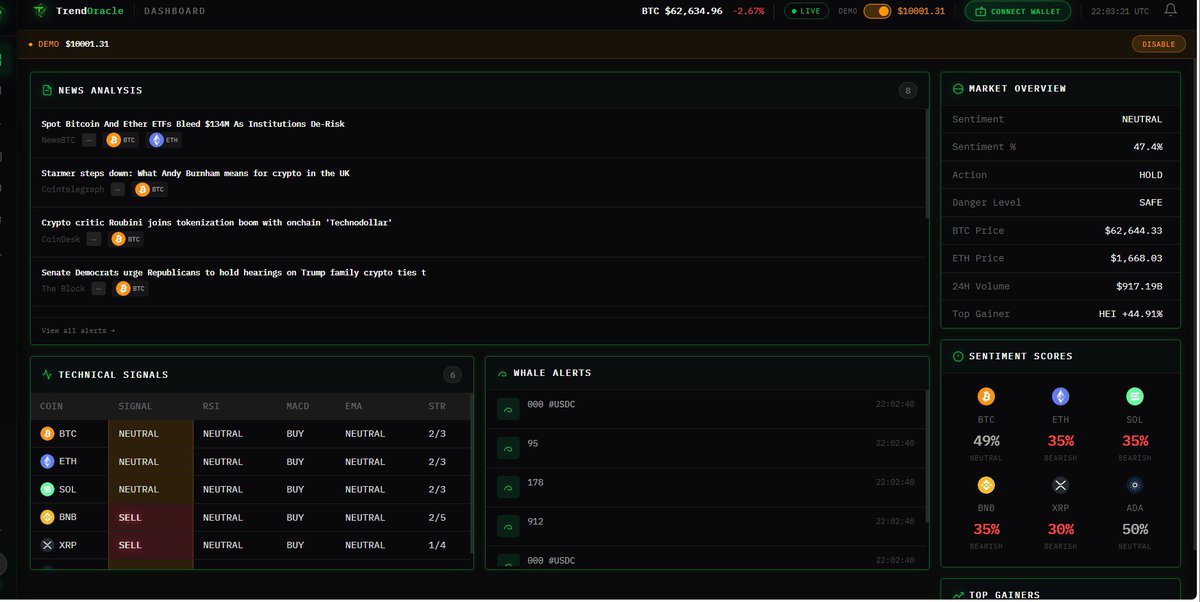
Task: Click the sentiment badge next to NewsBTC
Action: coord(89,140)
